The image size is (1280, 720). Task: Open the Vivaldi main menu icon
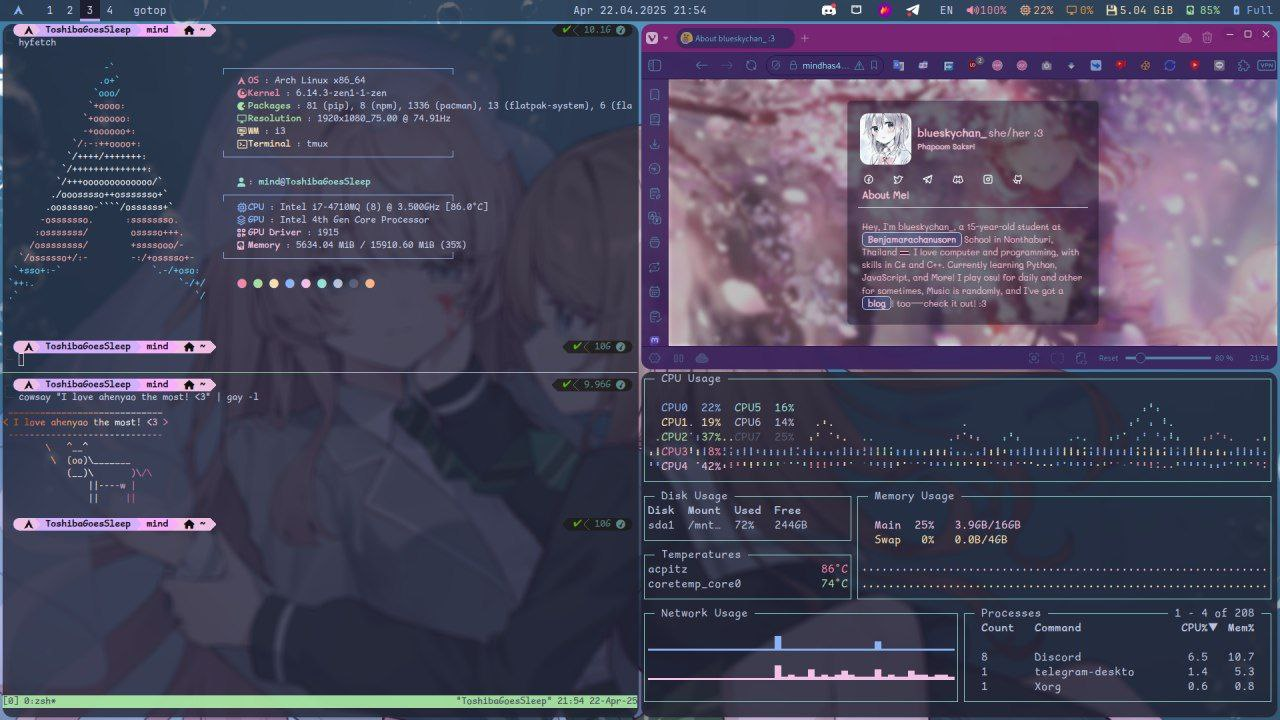point(653,38)
